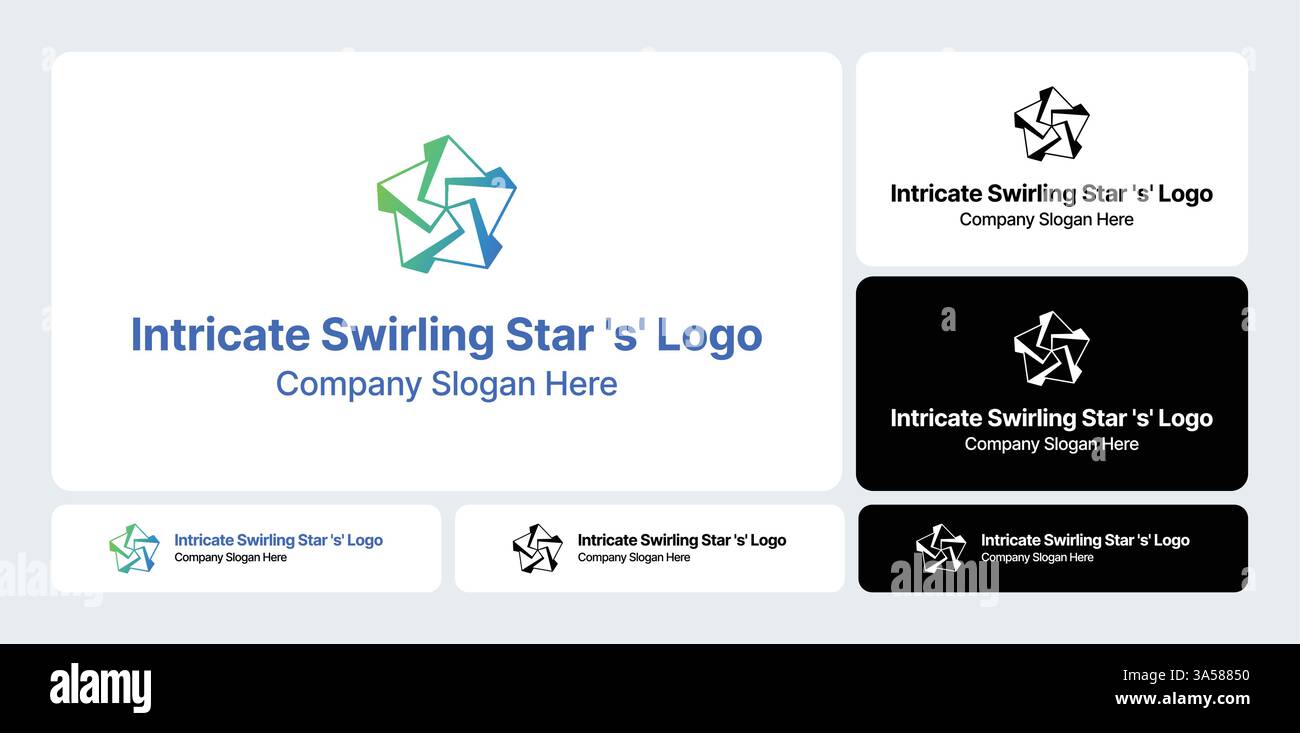This screenshot has width=1300, height=733.
Task: Click the black star icon on white card
Action: click(1051, 124)
